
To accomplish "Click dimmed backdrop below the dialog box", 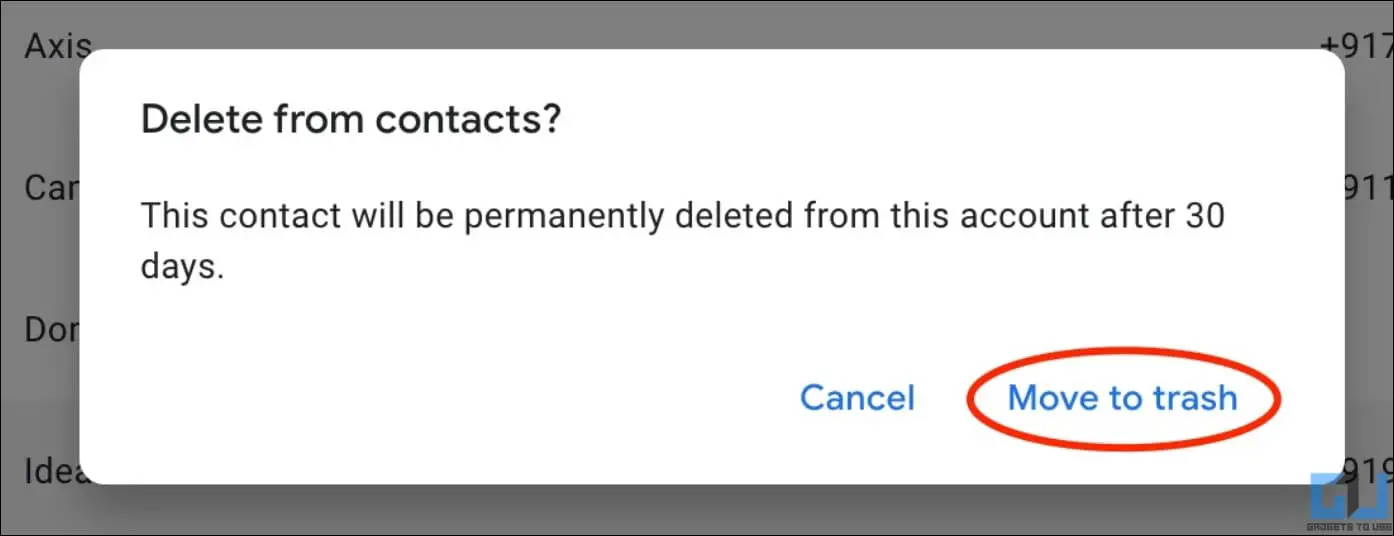I will click(700, 511).
